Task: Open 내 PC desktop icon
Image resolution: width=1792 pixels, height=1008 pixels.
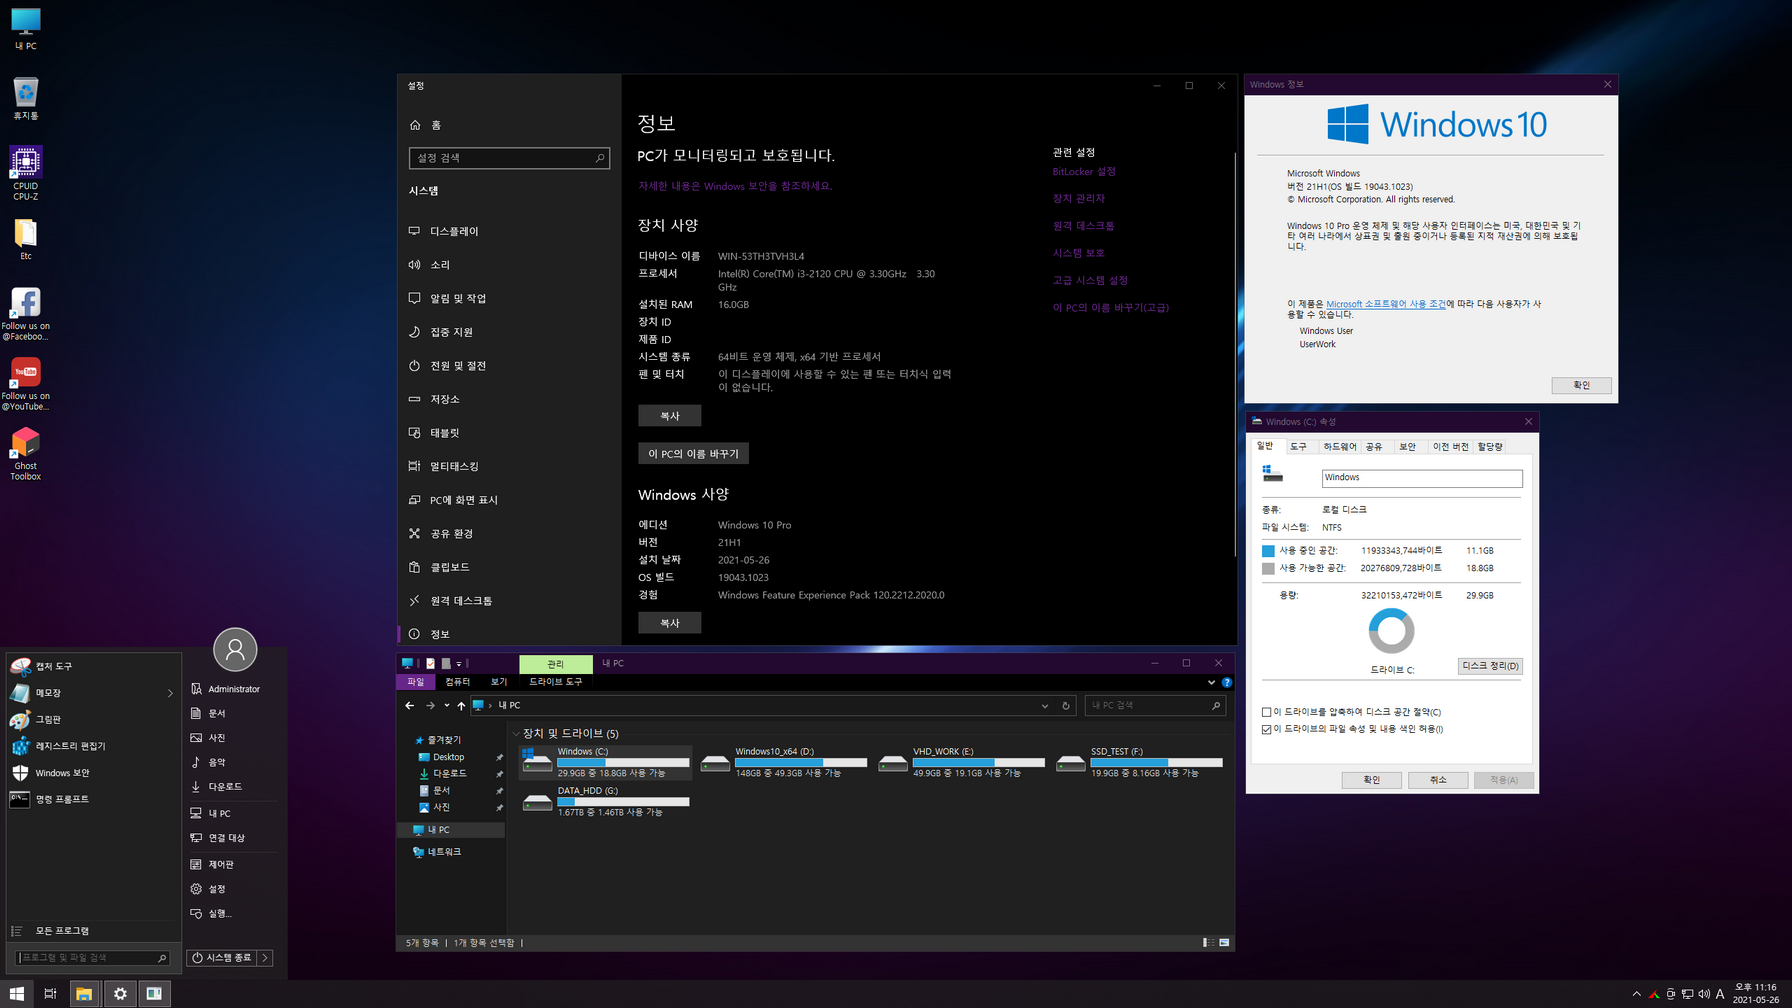Action: point(25,29)
